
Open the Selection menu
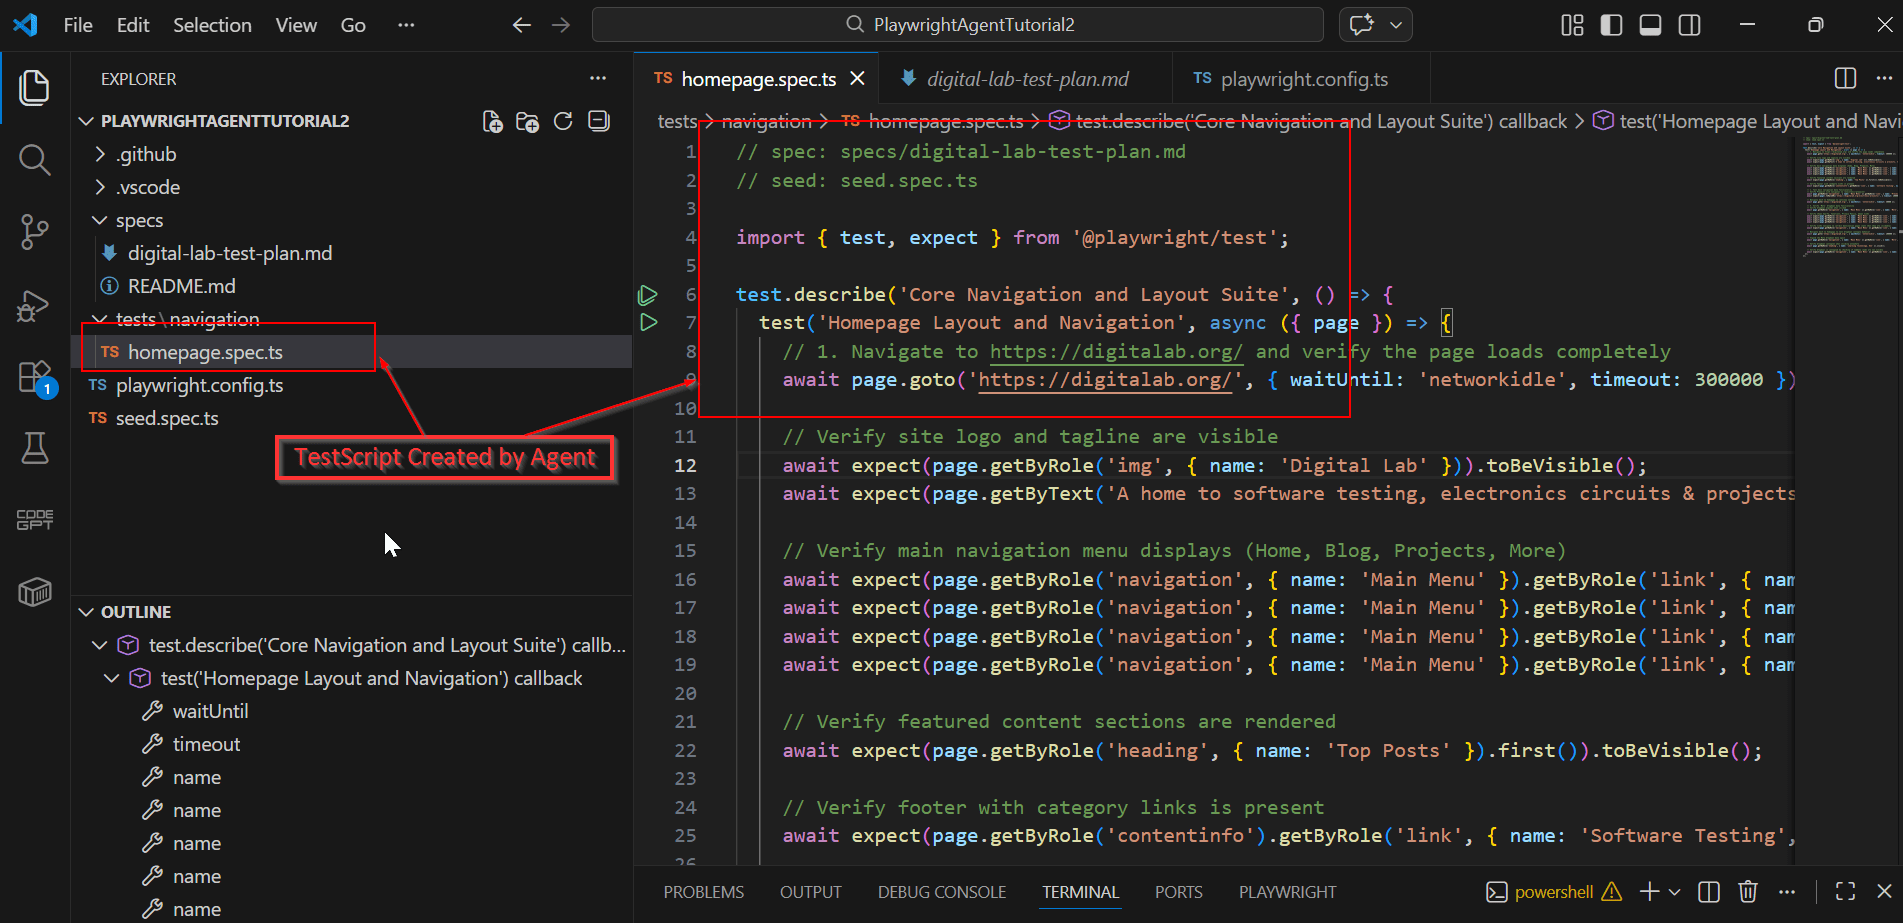212,25
